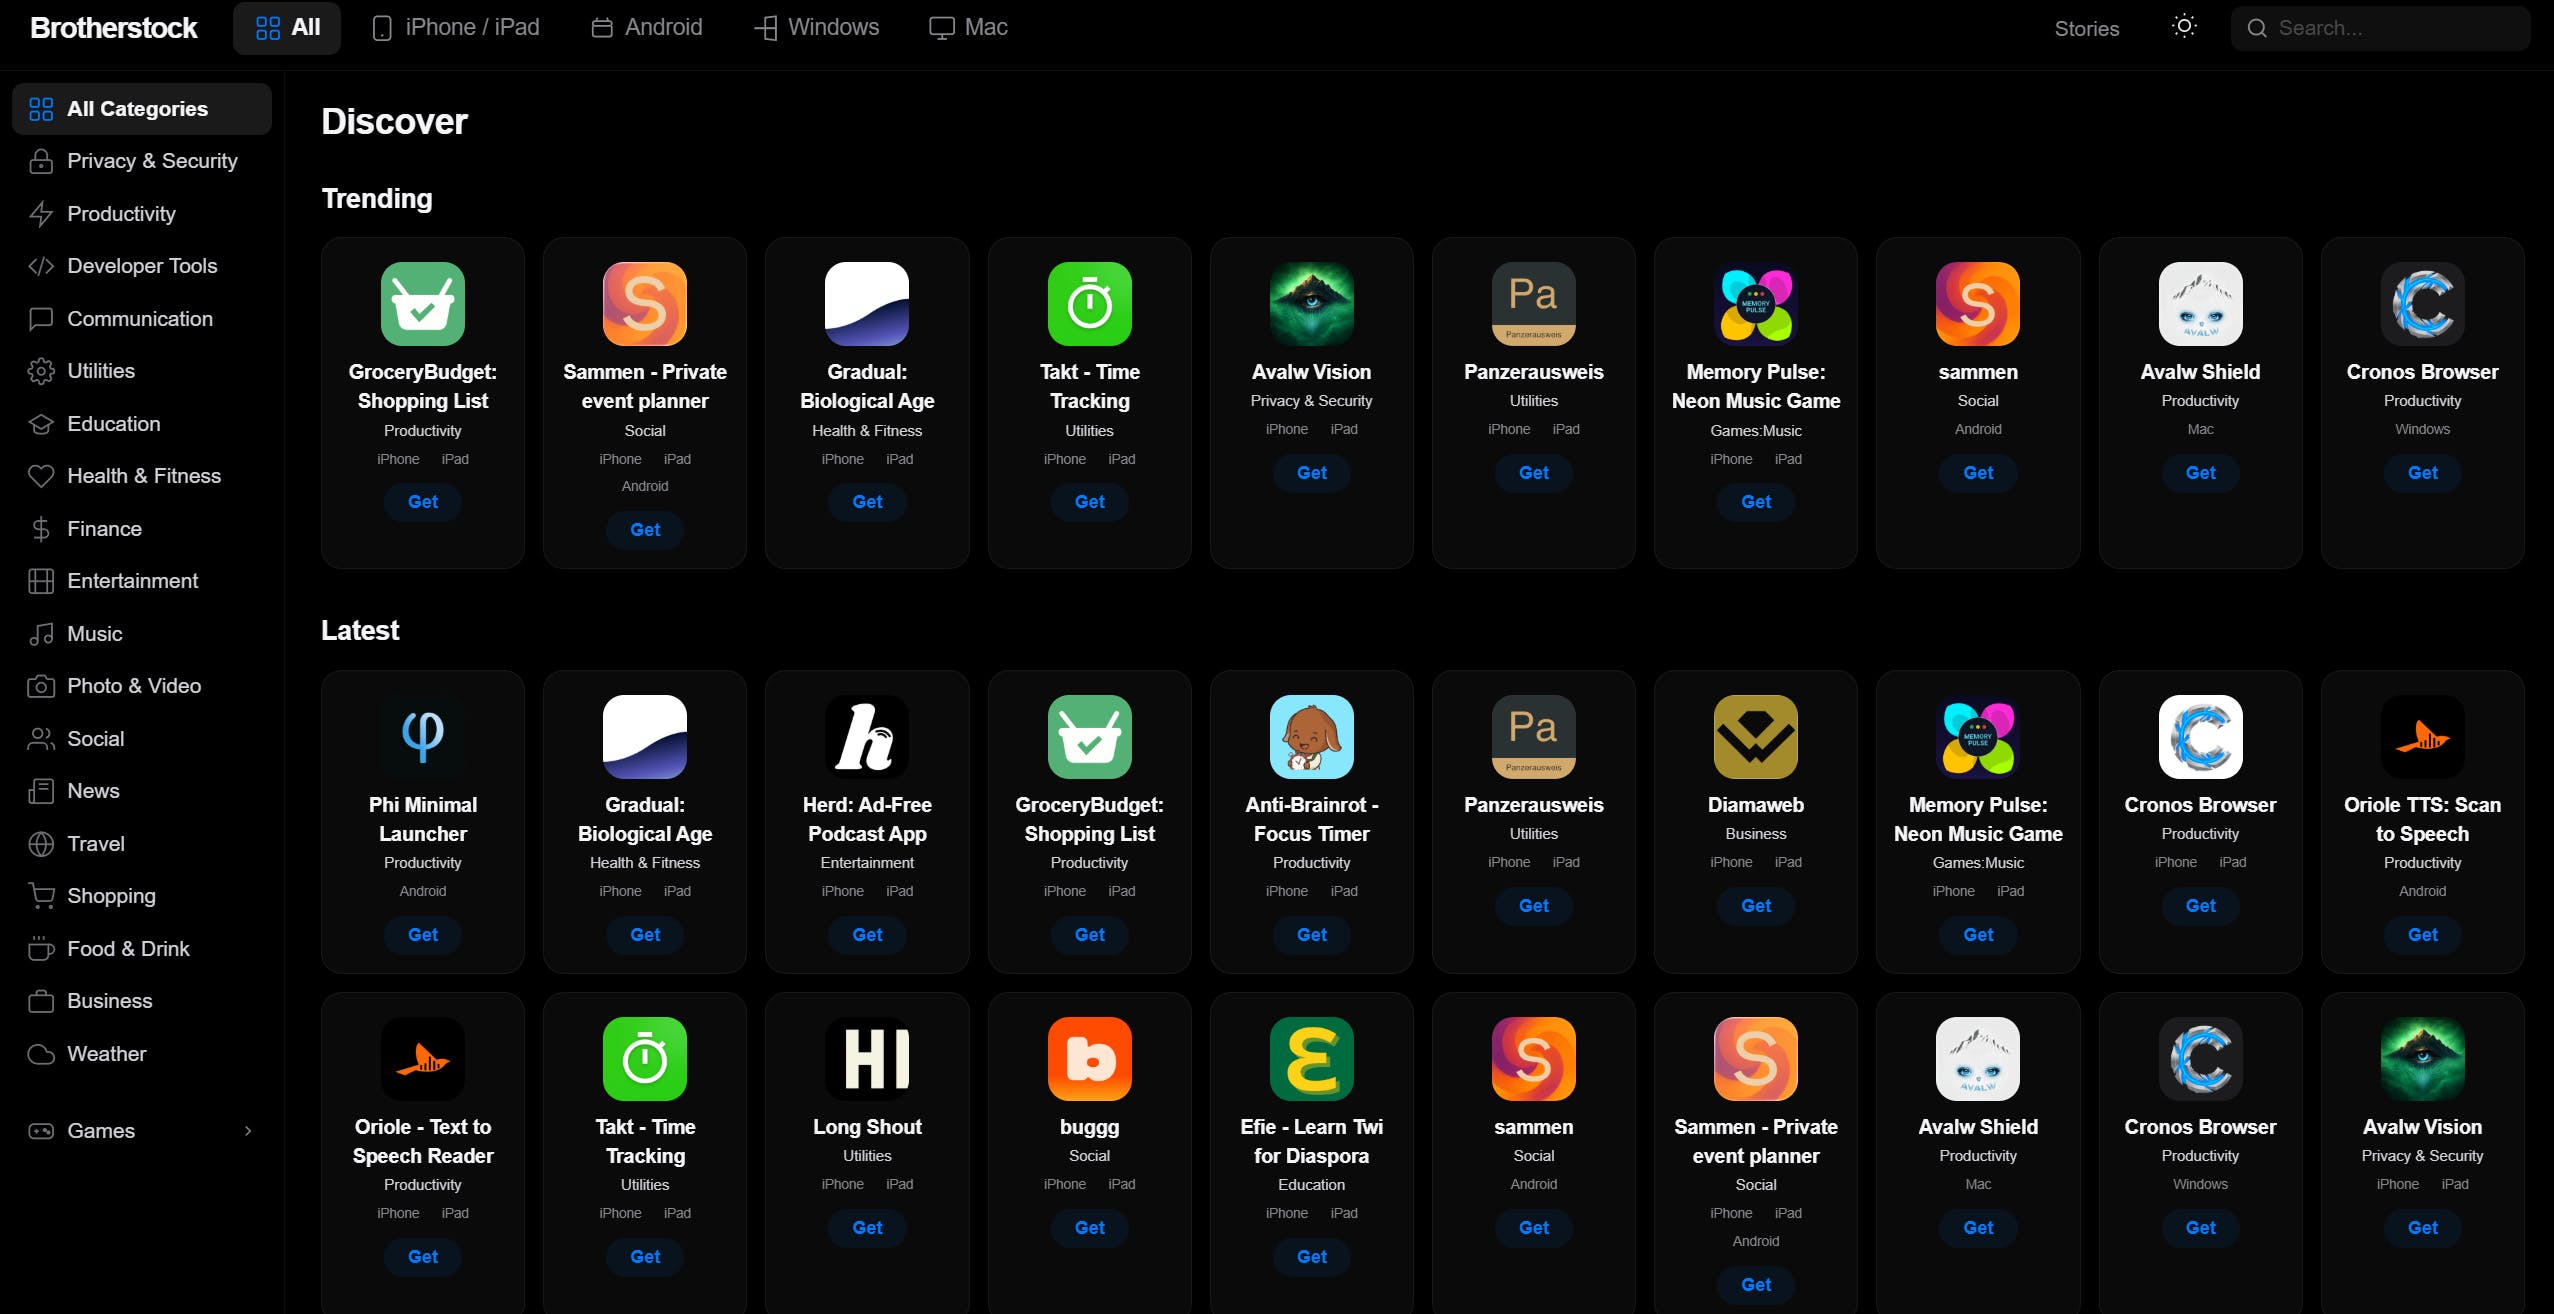Click the Diamaweb gold diamond icon
Image resolution: width=2554 pixels, height=1314 pixels.
tap(1755, 737)
